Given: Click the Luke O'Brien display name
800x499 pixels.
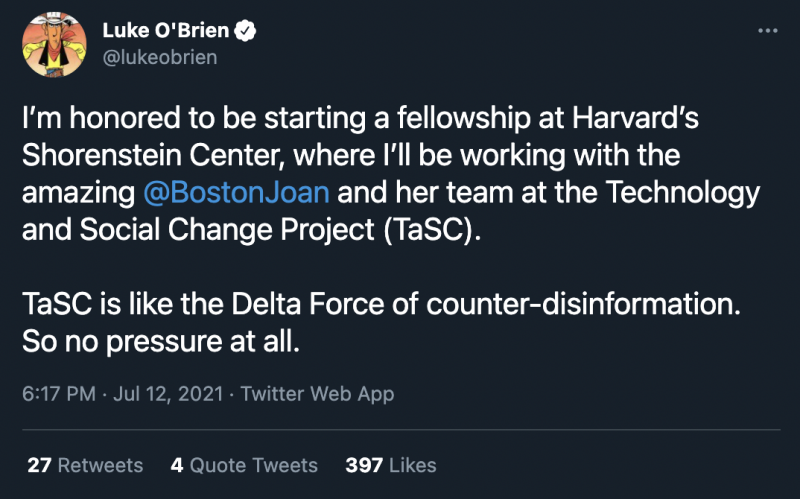Looking at the screenshot, I should [165, 32].
